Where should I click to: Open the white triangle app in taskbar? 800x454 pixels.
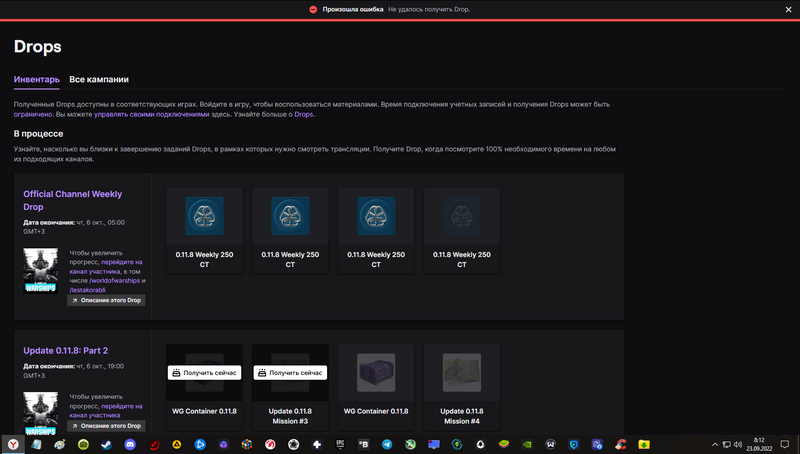(480, 444)
